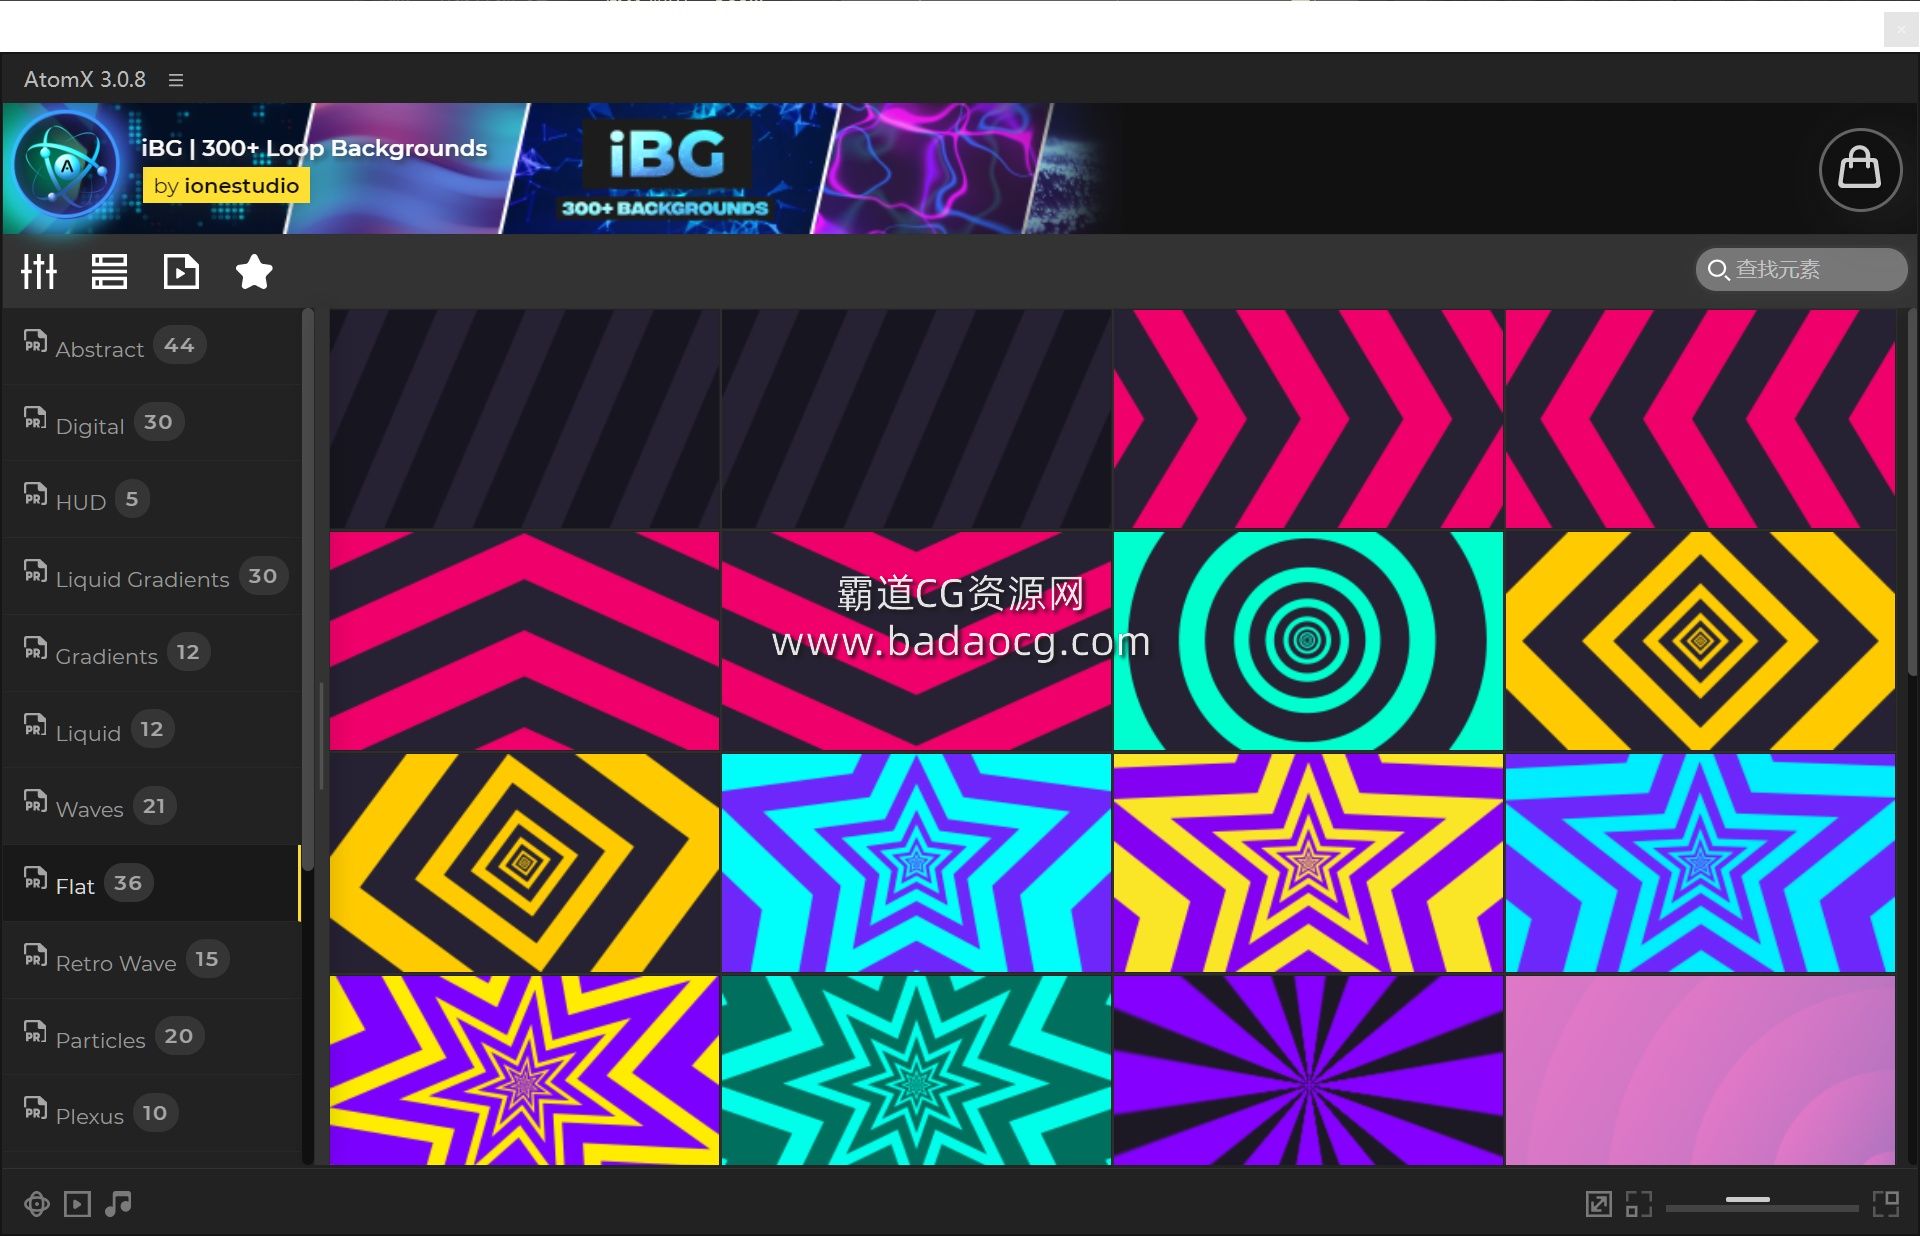
Task: Click the expand/export arrow icon in footer
Action: click(x=1599, y=1204)
